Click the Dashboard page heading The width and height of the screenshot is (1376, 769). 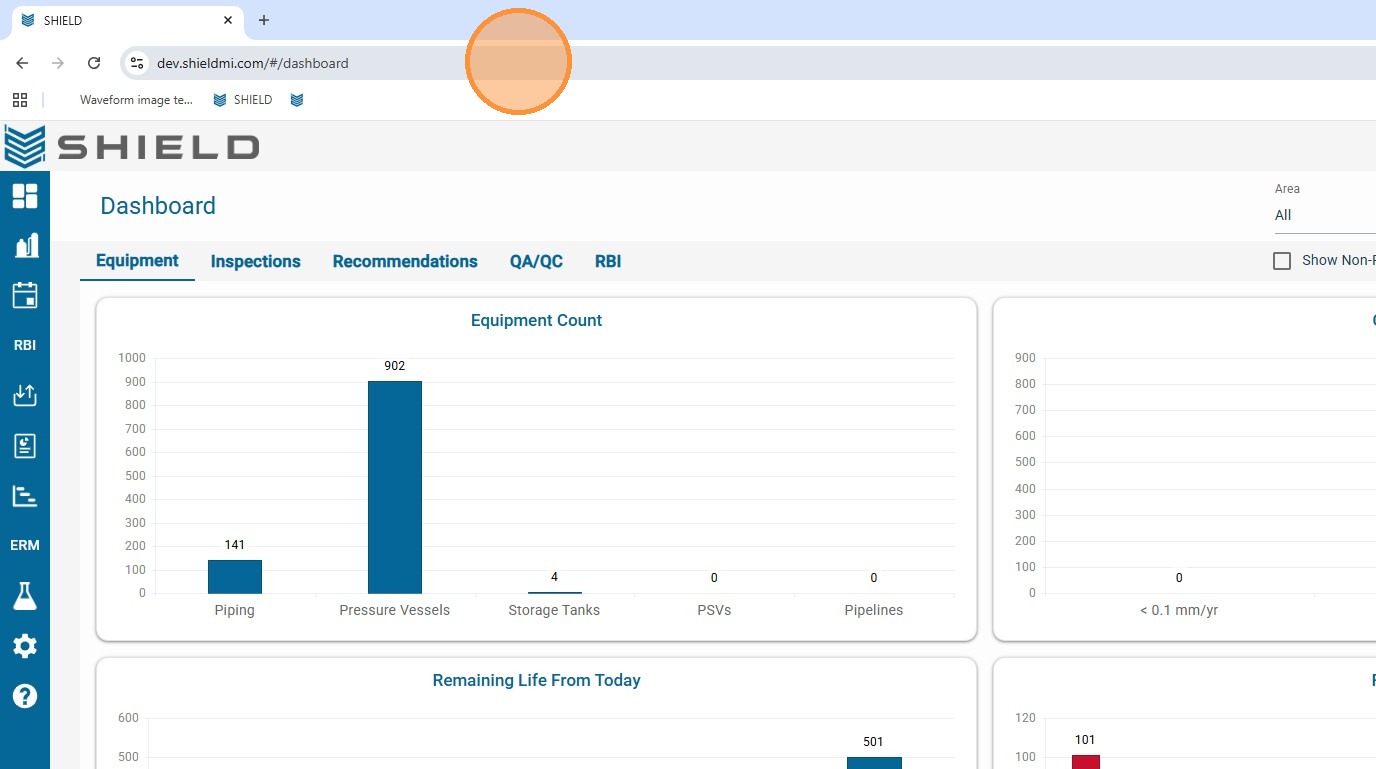click(x=158, y=206)
